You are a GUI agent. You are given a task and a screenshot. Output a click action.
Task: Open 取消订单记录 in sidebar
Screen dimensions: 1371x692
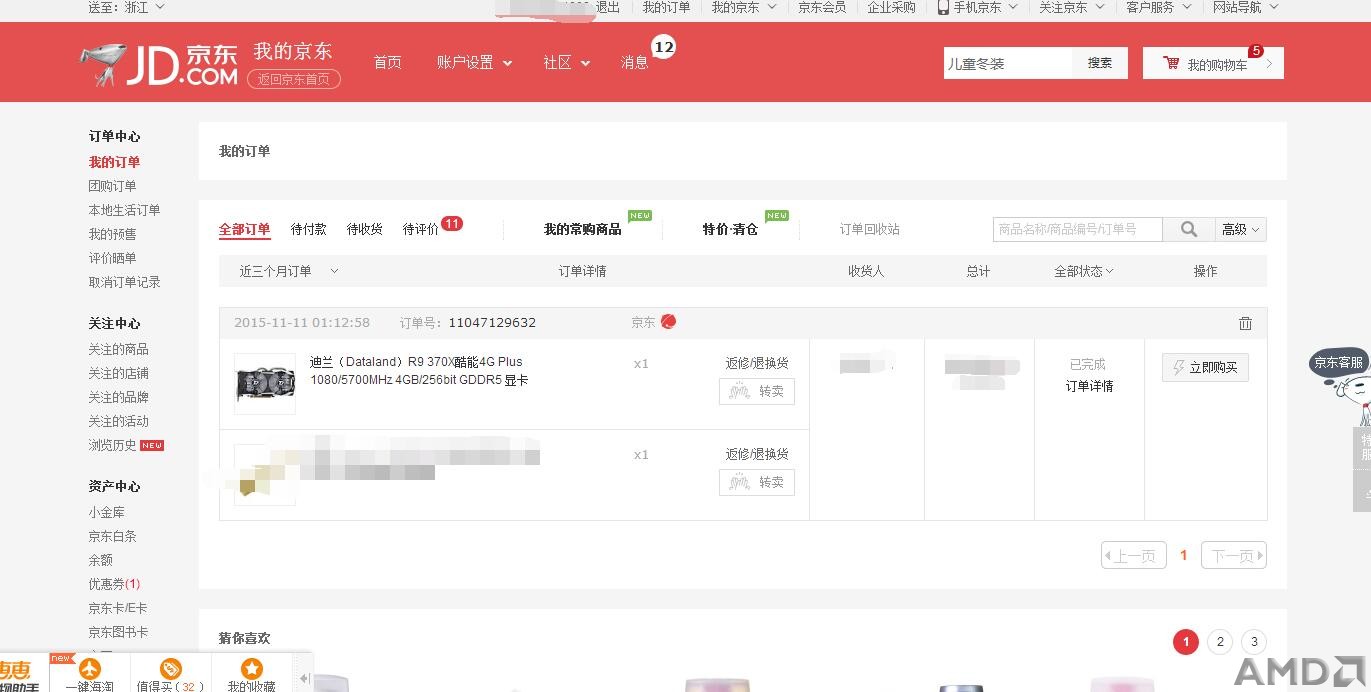pyautogui.click(x=124, y=282)
